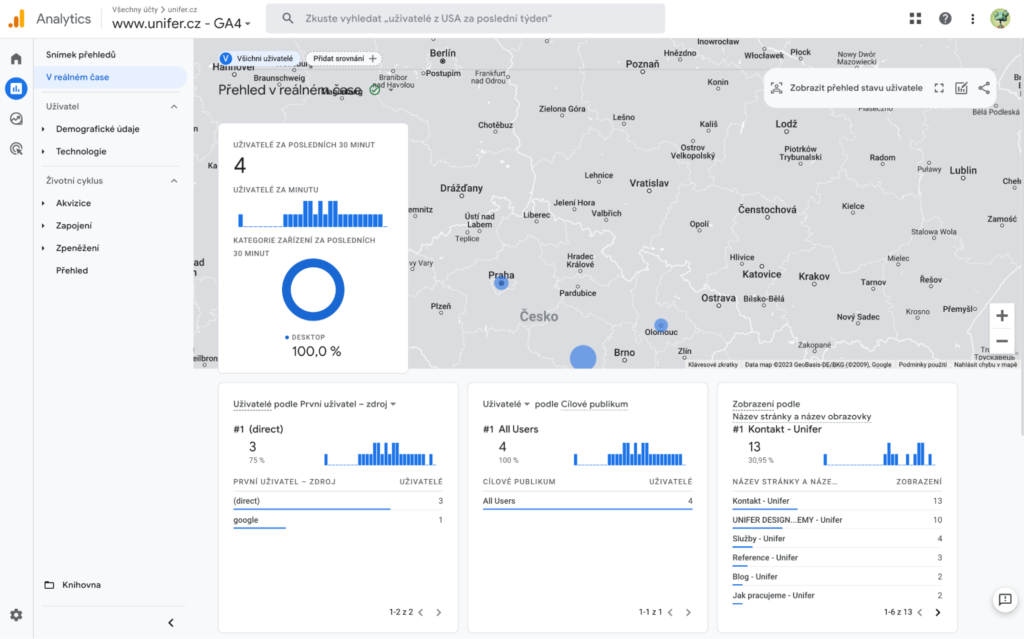Viewport: 1024px width, 639px height.
Task: Open the feedback chat icon
Action: point(1005,599)
